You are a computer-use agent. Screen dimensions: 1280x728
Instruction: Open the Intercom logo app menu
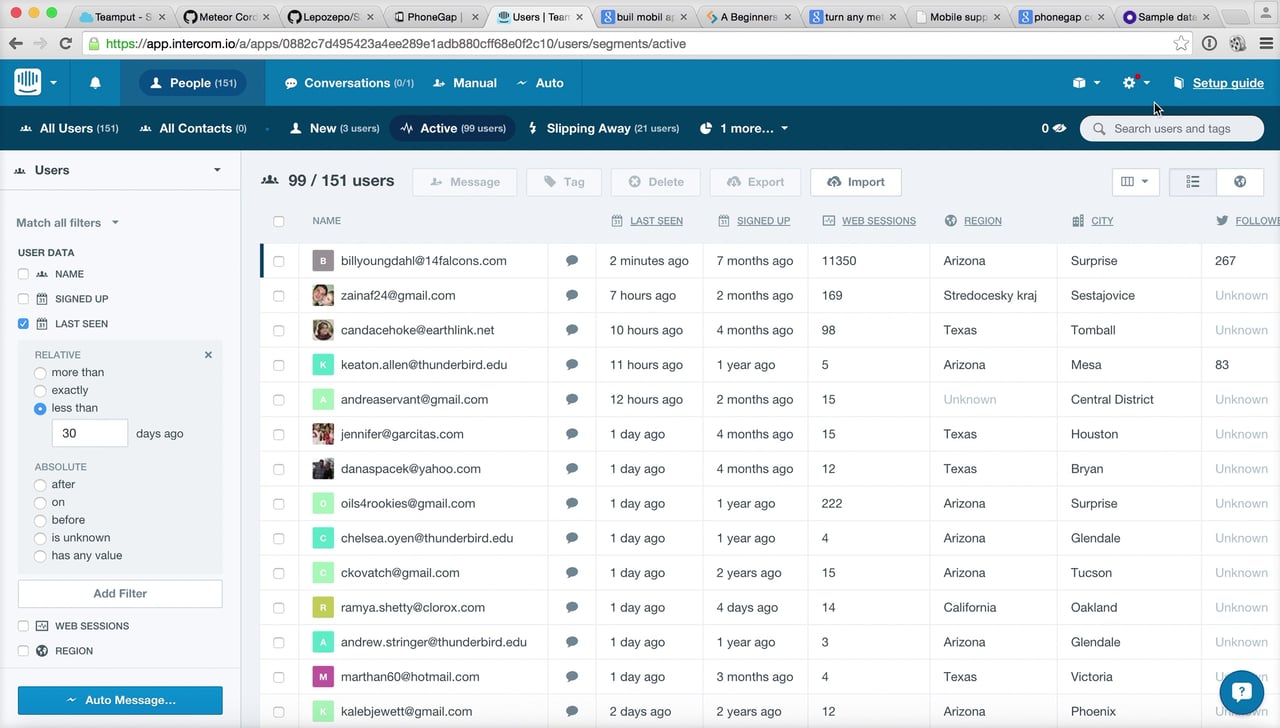tap(35, 83)
